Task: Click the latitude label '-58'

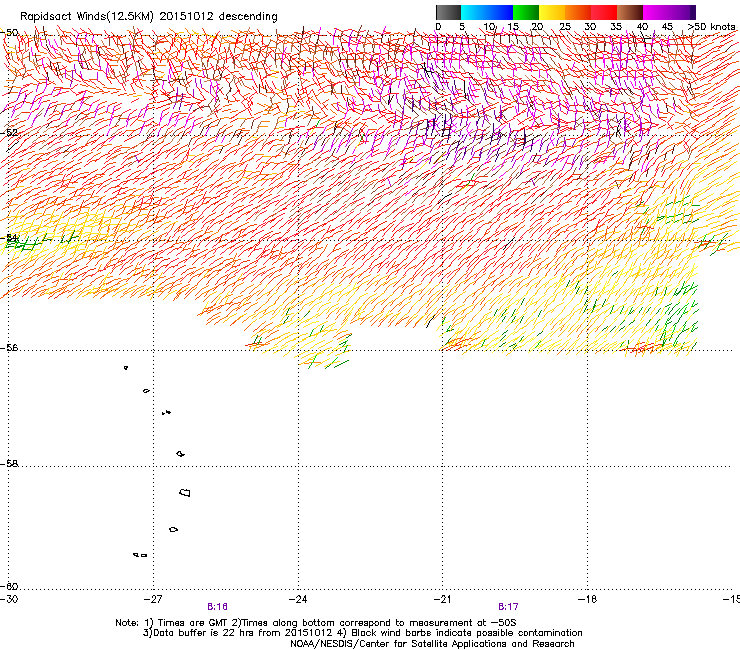Action: click(9, 464)
